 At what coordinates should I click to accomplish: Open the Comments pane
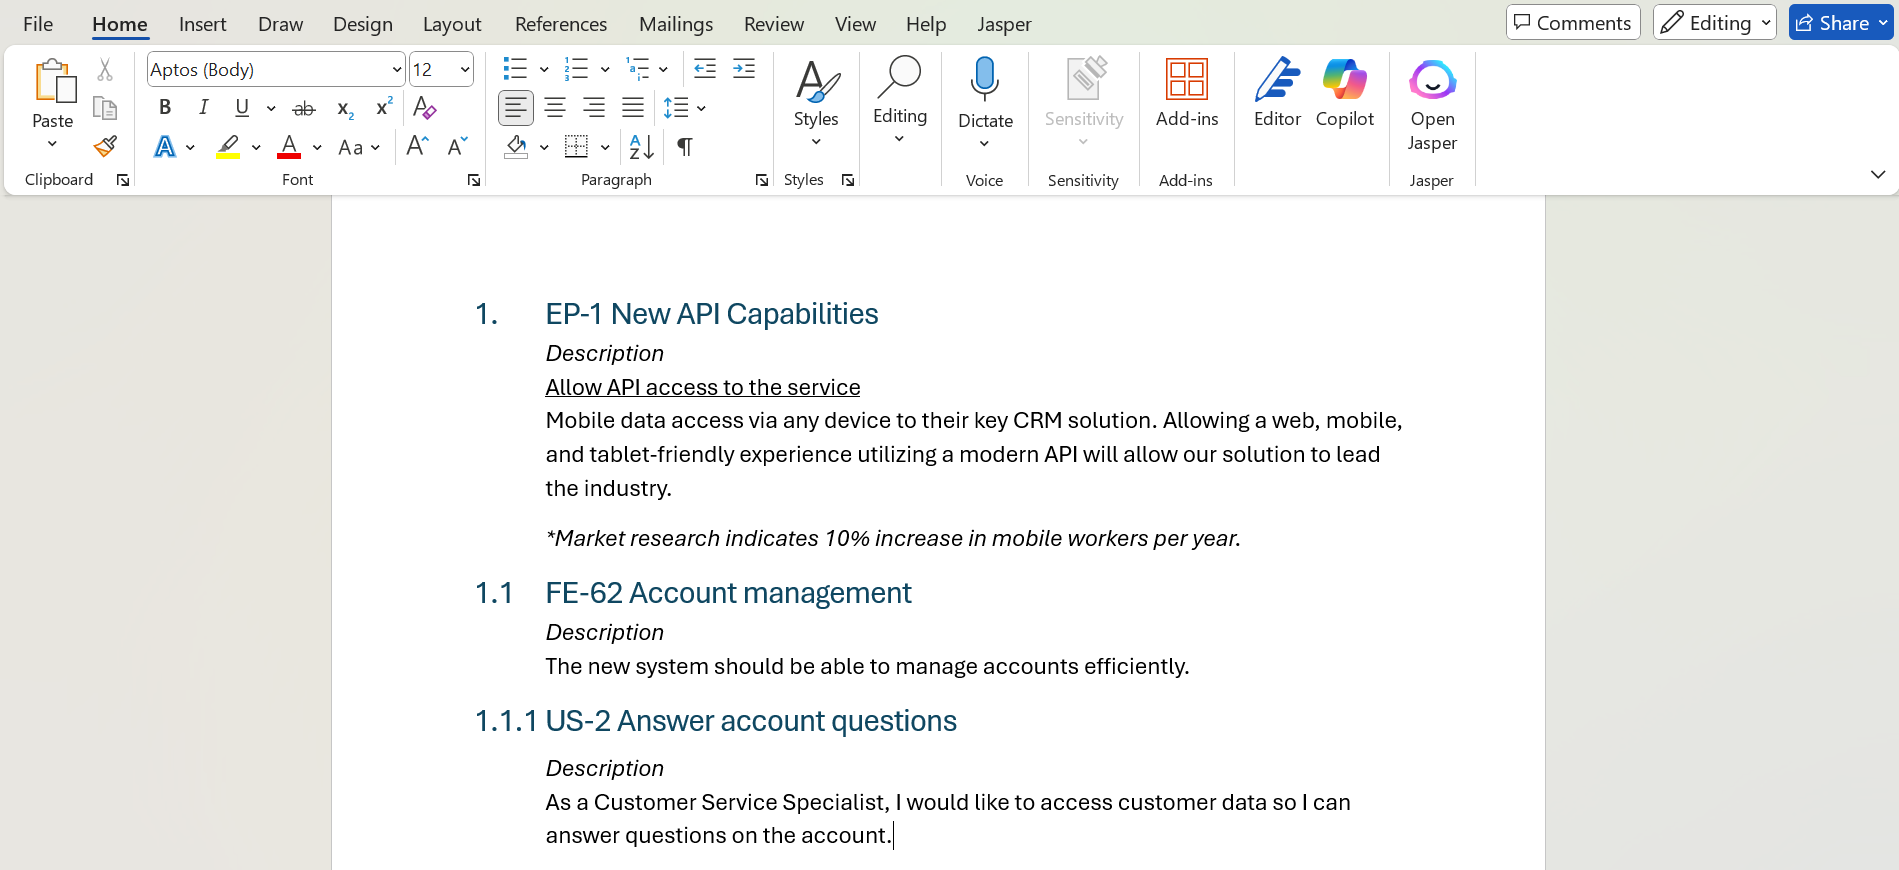1573,23
